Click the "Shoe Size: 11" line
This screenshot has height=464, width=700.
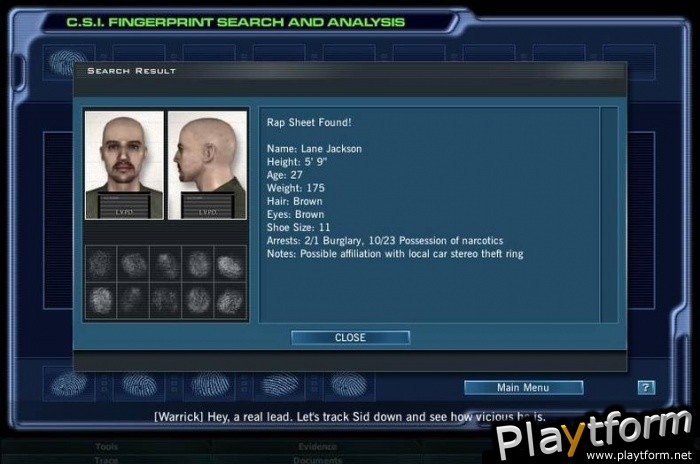tap(298, 227)
